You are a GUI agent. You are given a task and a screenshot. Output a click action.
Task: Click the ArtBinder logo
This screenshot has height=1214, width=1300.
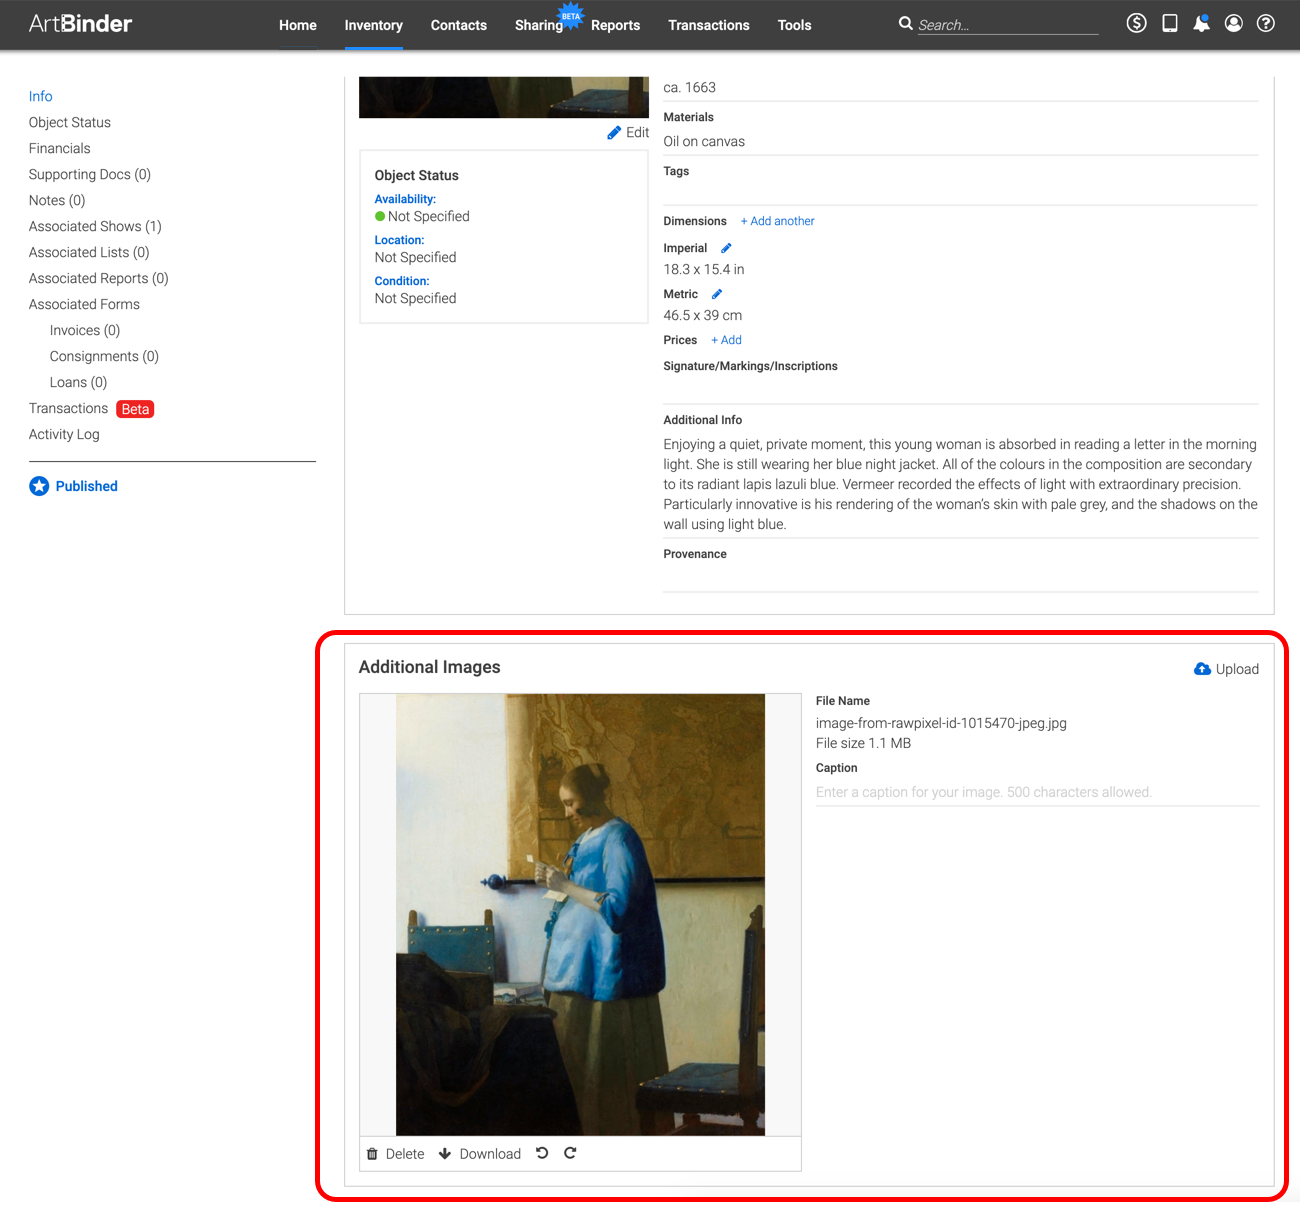click(x=80, y=24)
